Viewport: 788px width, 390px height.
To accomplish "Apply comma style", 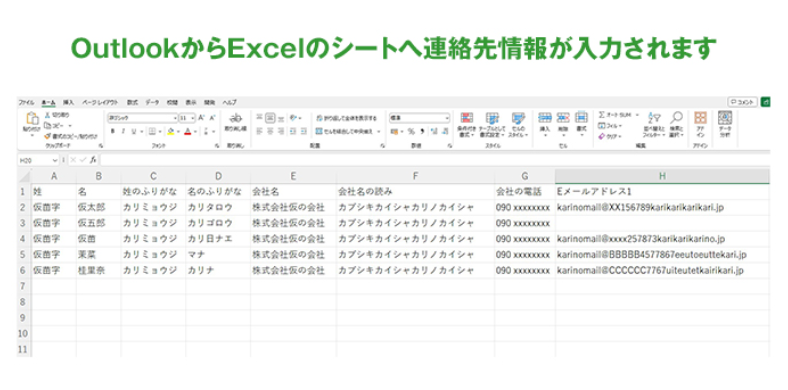I will coord(422,131).
